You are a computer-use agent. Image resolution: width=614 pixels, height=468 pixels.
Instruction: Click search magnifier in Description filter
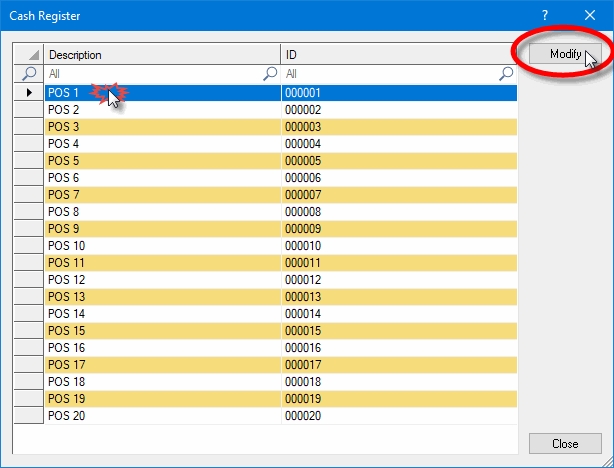pyautogui.click(x=270, y=74)
